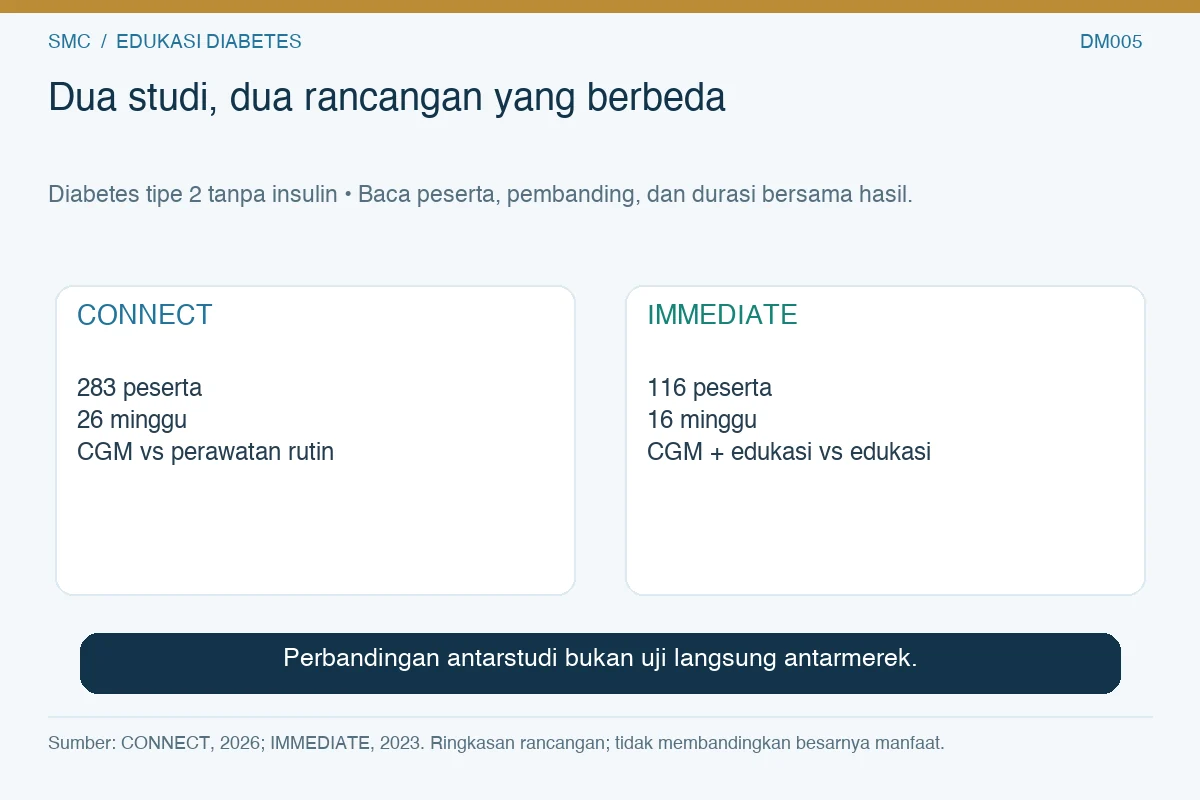Click "16 minggu" in IMMEDIATE card
The image size is (1200, 800).
coord(702,419)
